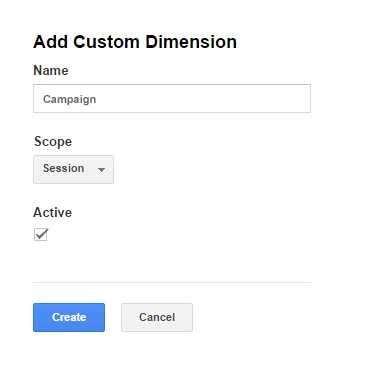Screen dimensions: 367x379
Task: Click the Add Custom Dimension heading
Action: pos(135,42)
